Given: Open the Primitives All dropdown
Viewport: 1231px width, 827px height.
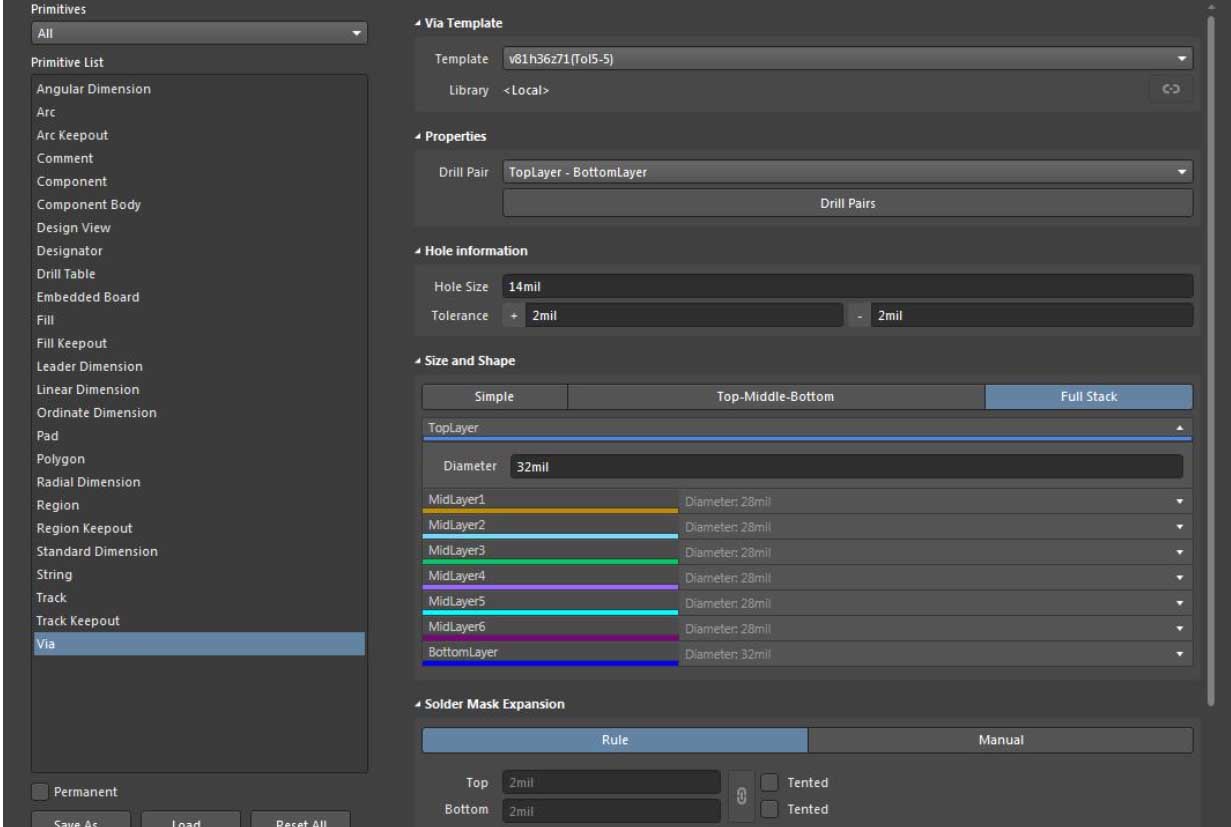Looking at the screenshot, I should click(357, 35).
